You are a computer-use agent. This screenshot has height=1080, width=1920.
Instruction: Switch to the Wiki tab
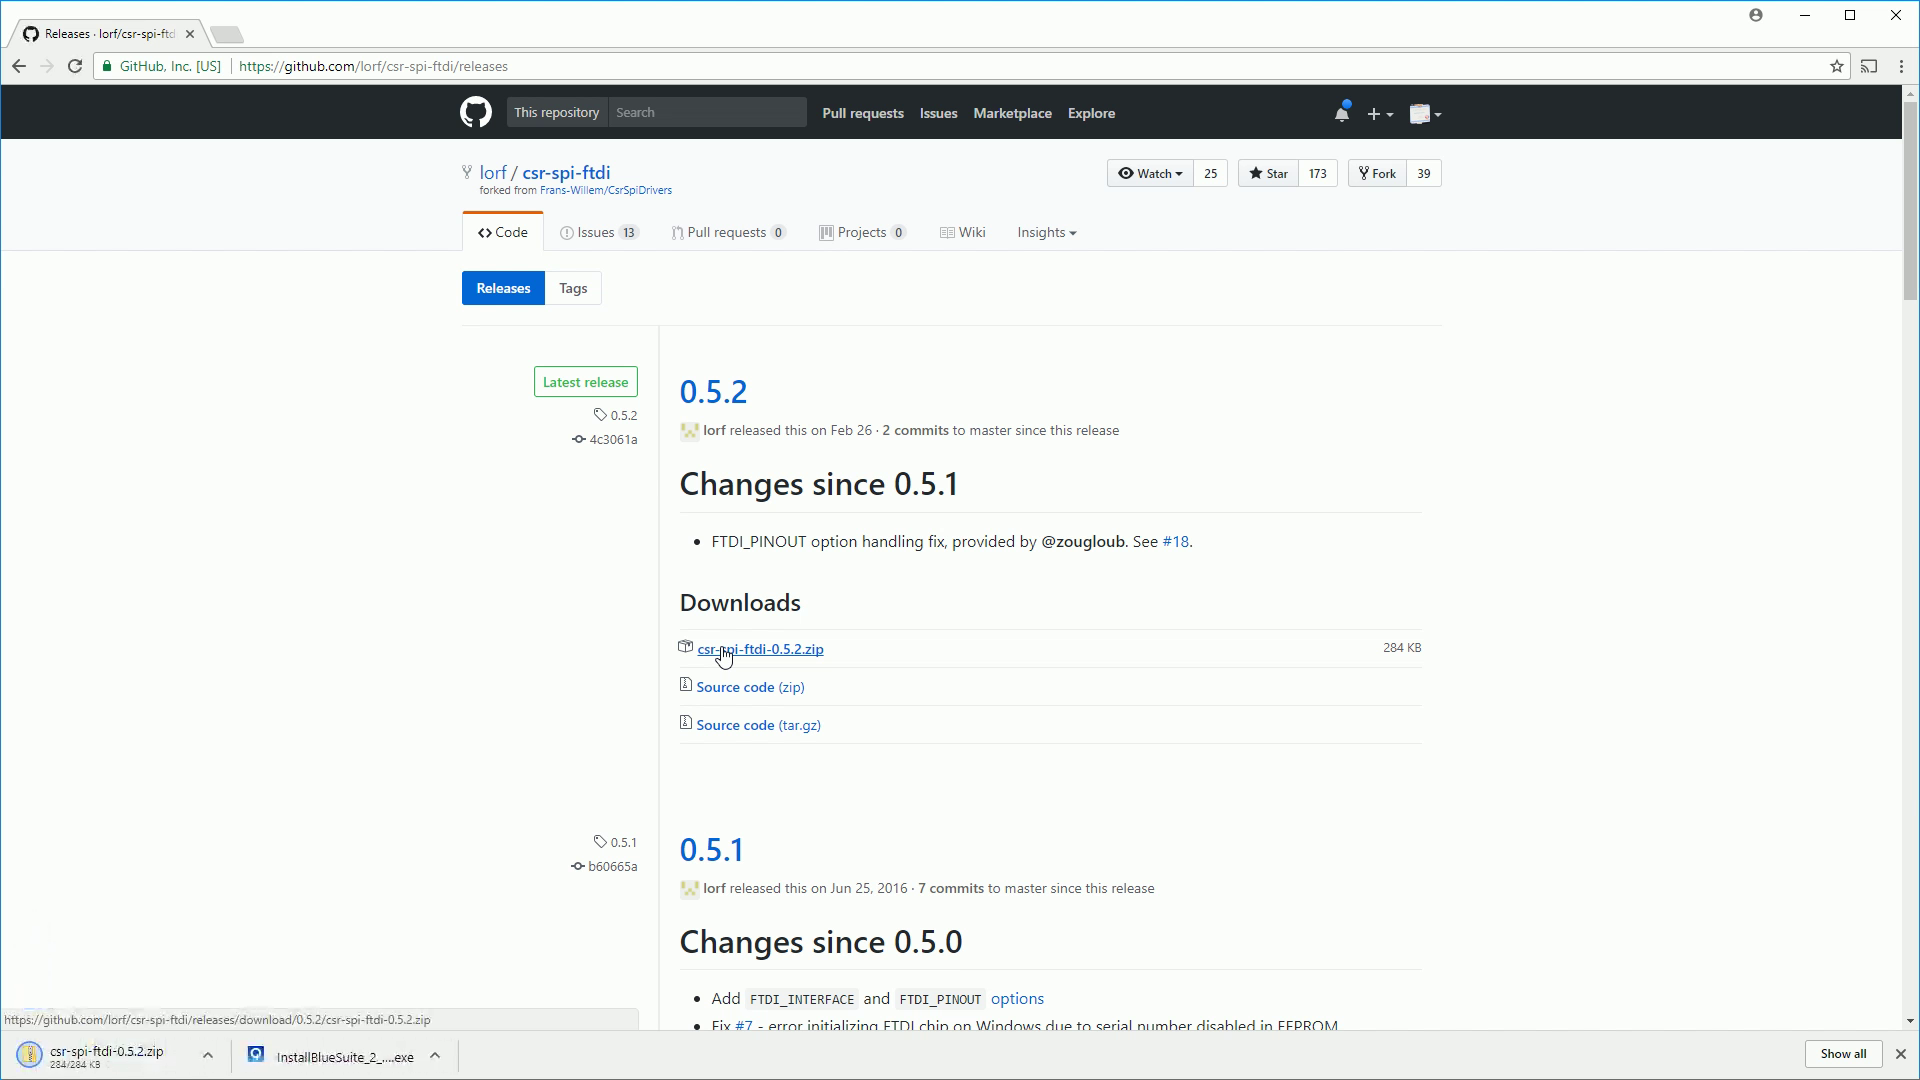click(x=963, y=232)
